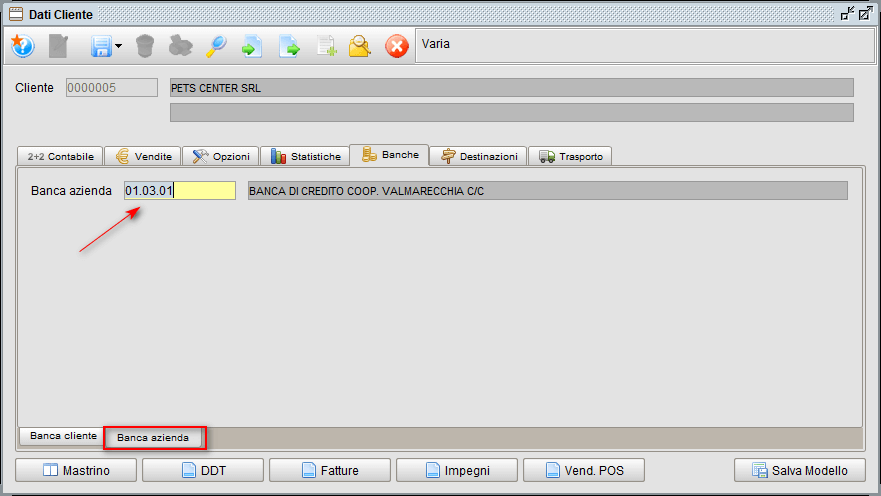Switch to the Trasporto tab

click(570, 156)
